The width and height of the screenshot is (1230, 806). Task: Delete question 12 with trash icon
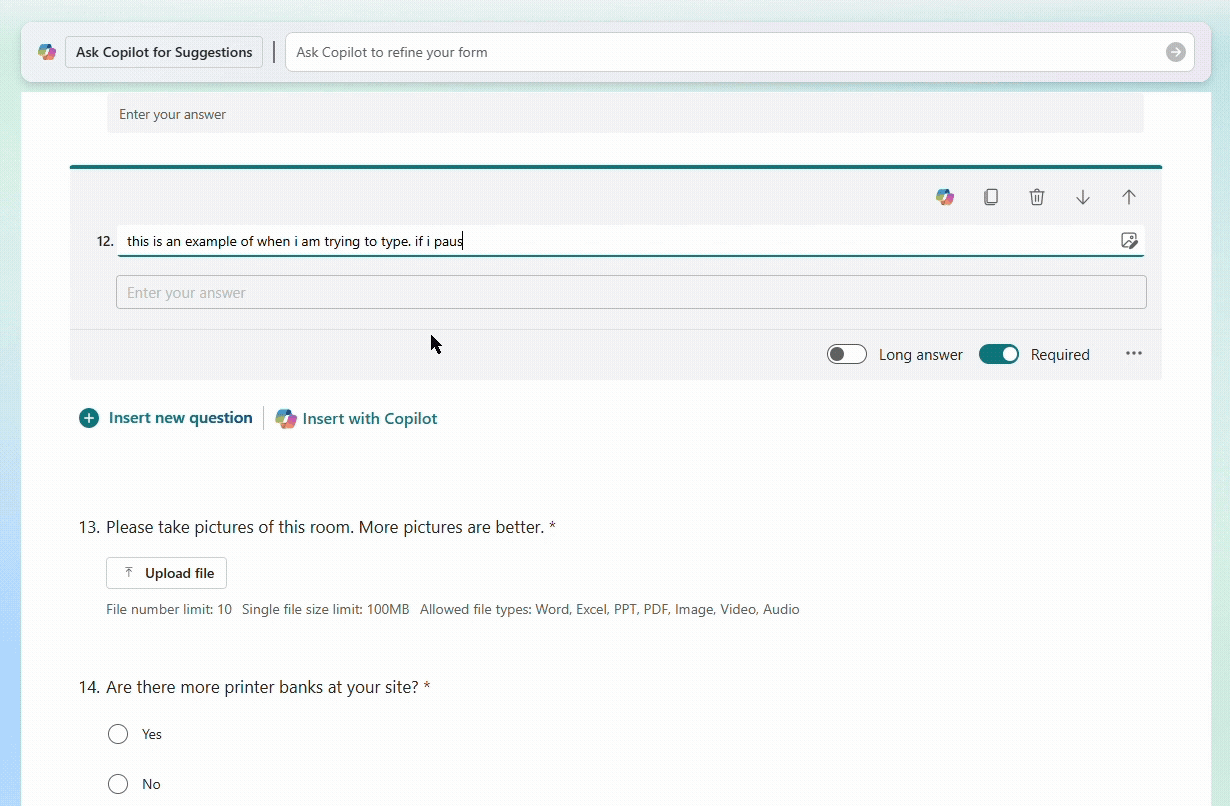pyautogui.click(x=1037, y=197)
